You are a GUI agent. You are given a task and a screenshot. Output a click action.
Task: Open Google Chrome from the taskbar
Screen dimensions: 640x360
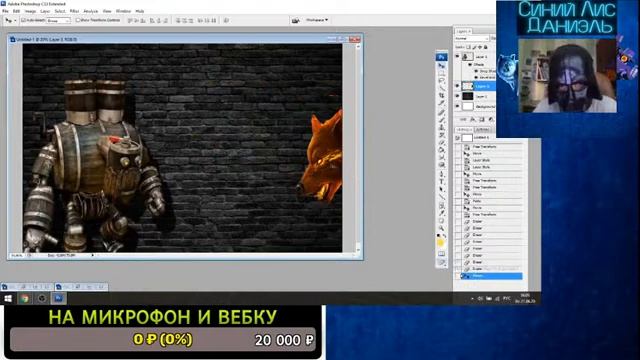[x=24, y=298]
